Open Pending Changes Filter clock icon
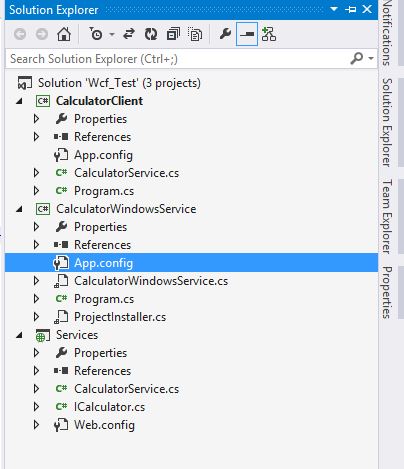The height and width of the screenshot is (469, 404). 96,34
